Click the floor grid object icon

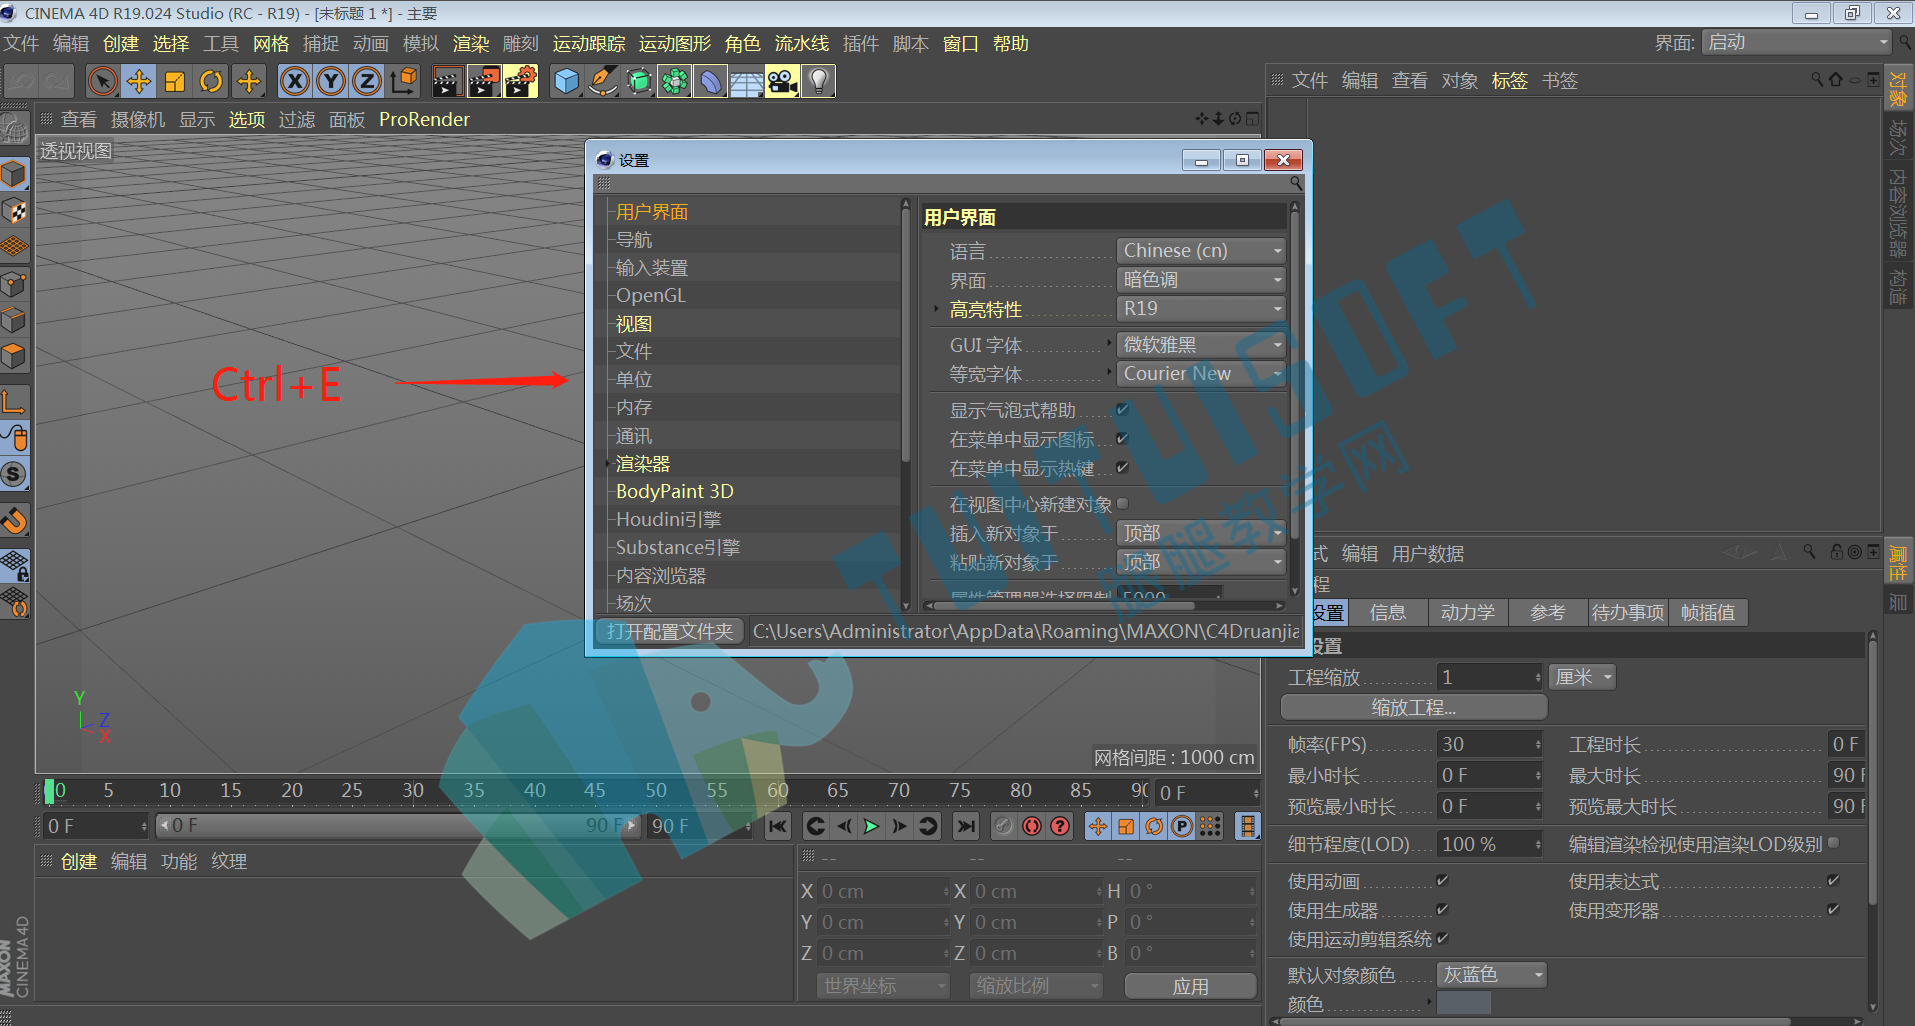(x=747, y=81)
